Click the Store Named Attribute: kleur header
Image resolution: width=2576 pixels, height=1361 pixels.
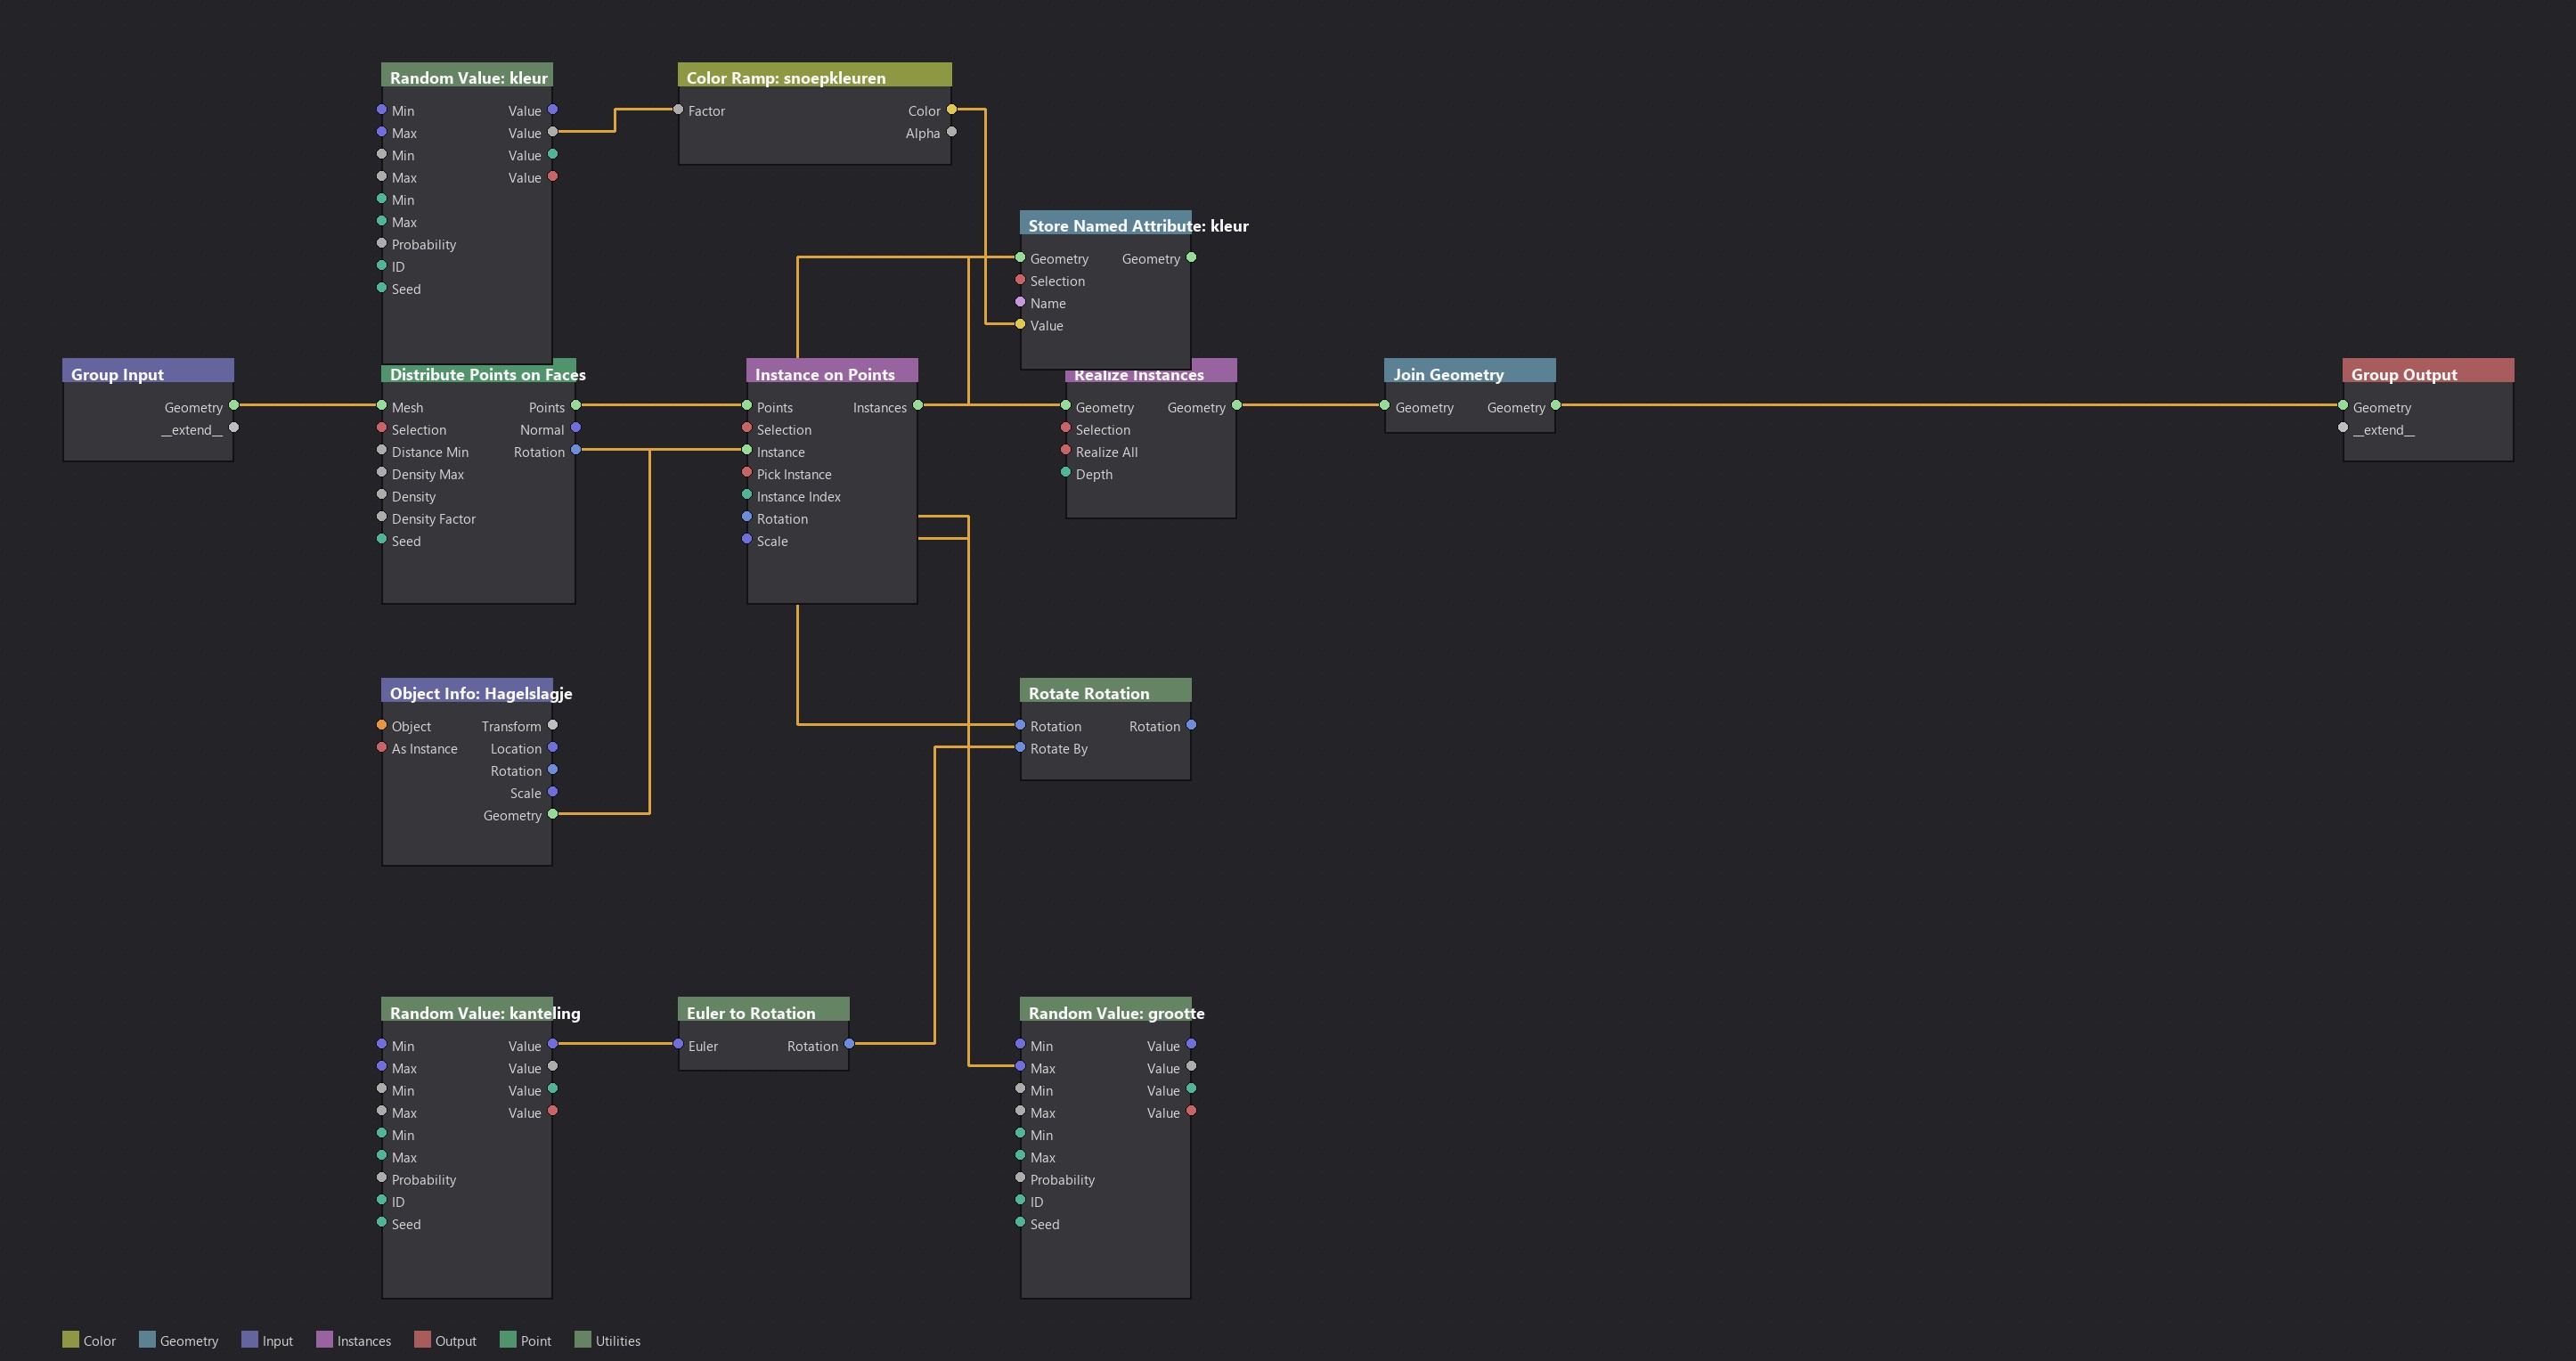coord(1105,224)
